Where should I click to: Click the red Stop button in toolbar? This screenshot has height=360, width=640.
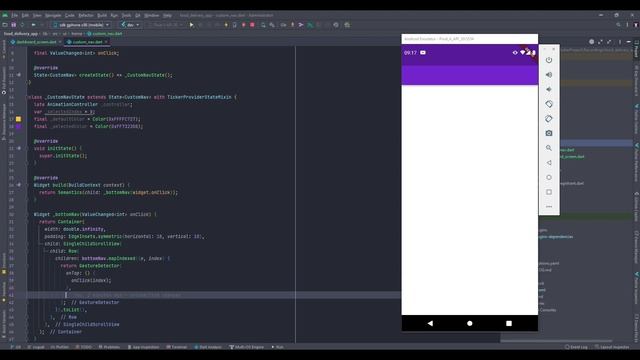point(252,25)
